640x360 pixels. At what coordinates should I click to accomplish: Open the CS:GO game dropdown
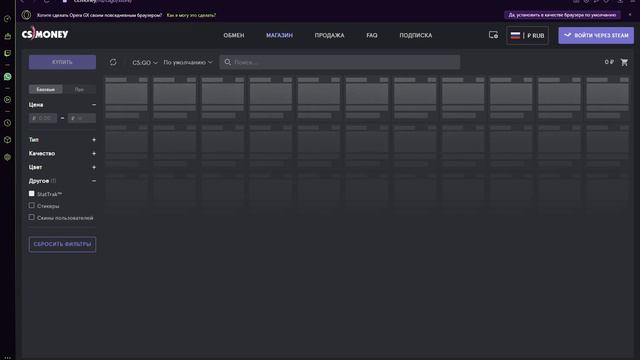[144, 62]
